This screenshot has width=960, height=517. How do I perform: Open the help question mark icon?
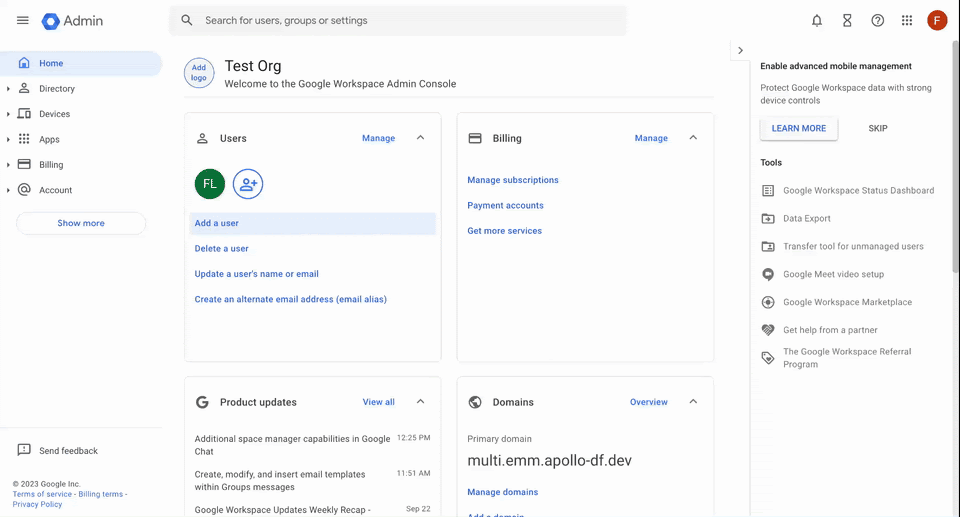[x=877, y=21]
